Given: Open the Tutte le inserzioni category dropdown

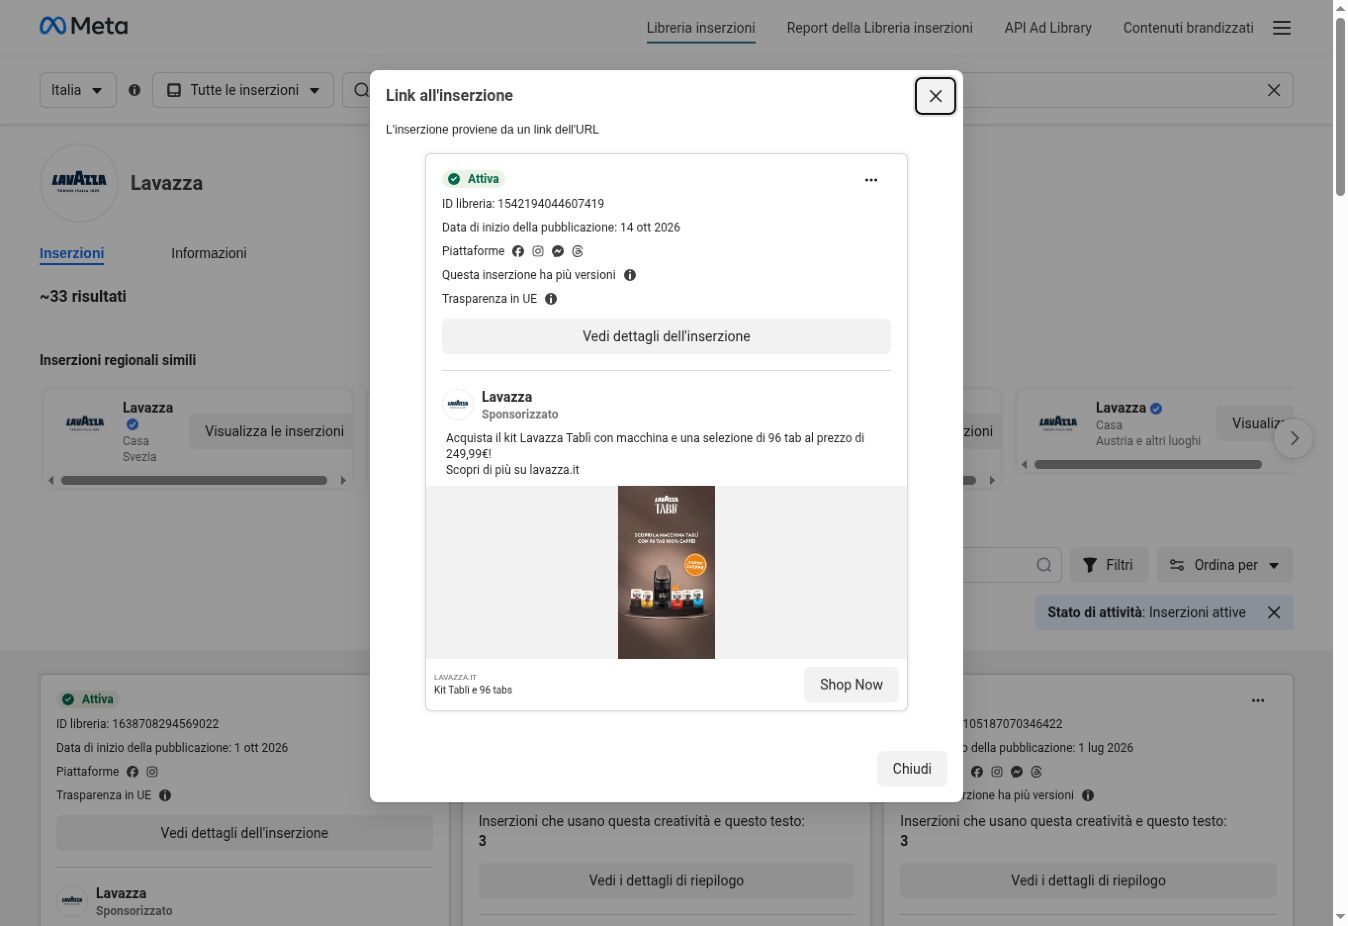Looking at the screenshot, I should (243, 90).
